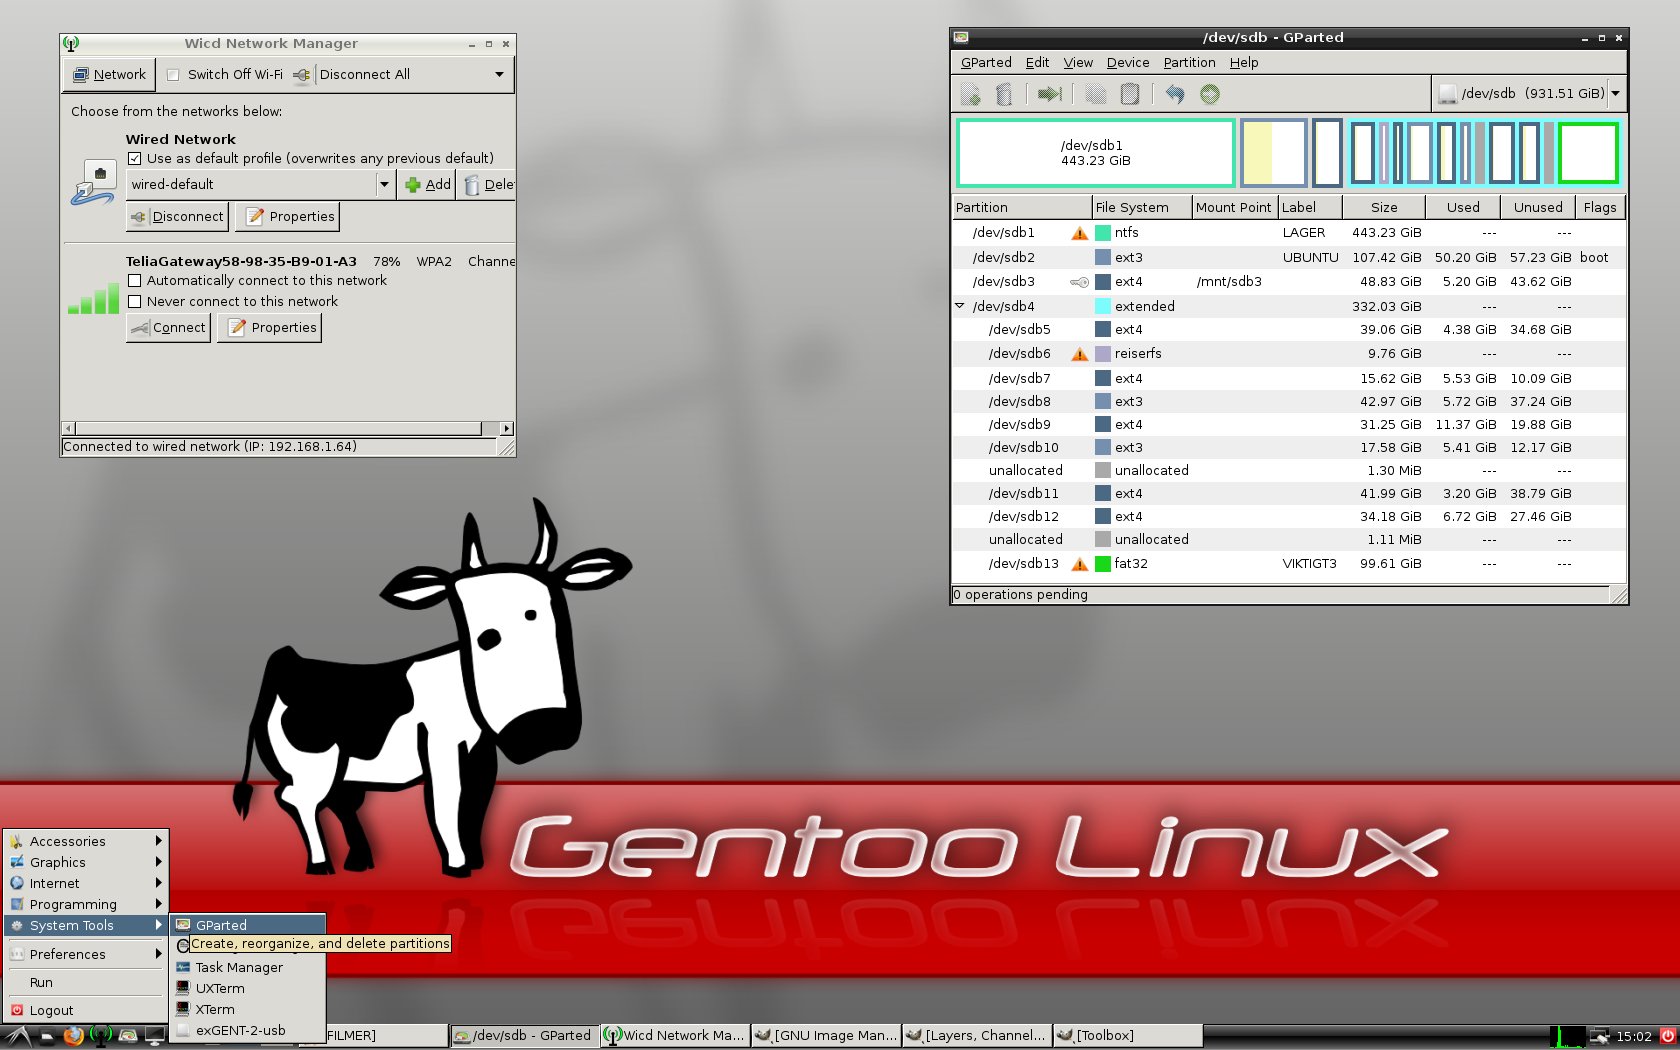The image size is (1680, 1050).
Task: Open the Device menu in GParted
Action: pos(1128,62)
